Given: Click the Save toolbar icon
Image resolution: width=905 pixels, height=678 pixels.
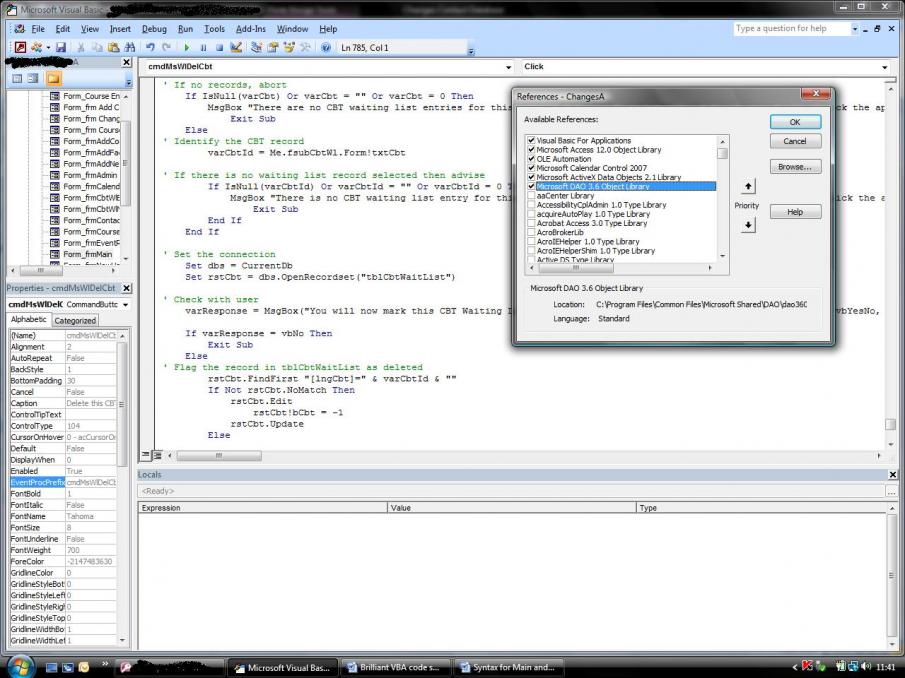Looking at the screenshot, I should pos(61,47).
